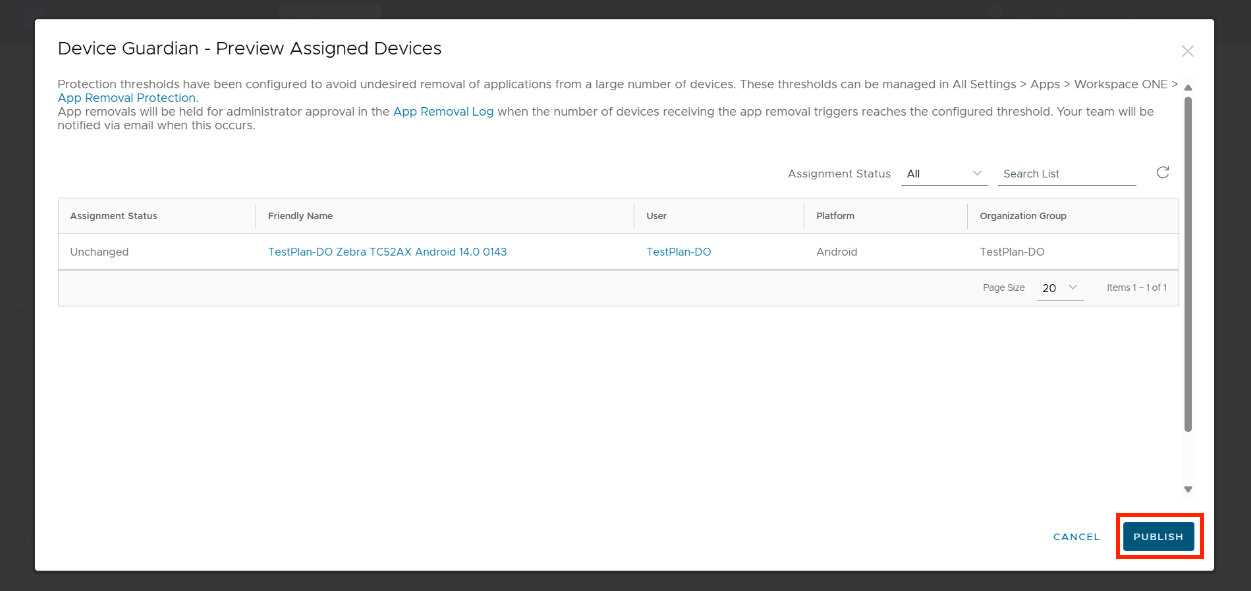Click the scroll up arrow

[1188, 88]
